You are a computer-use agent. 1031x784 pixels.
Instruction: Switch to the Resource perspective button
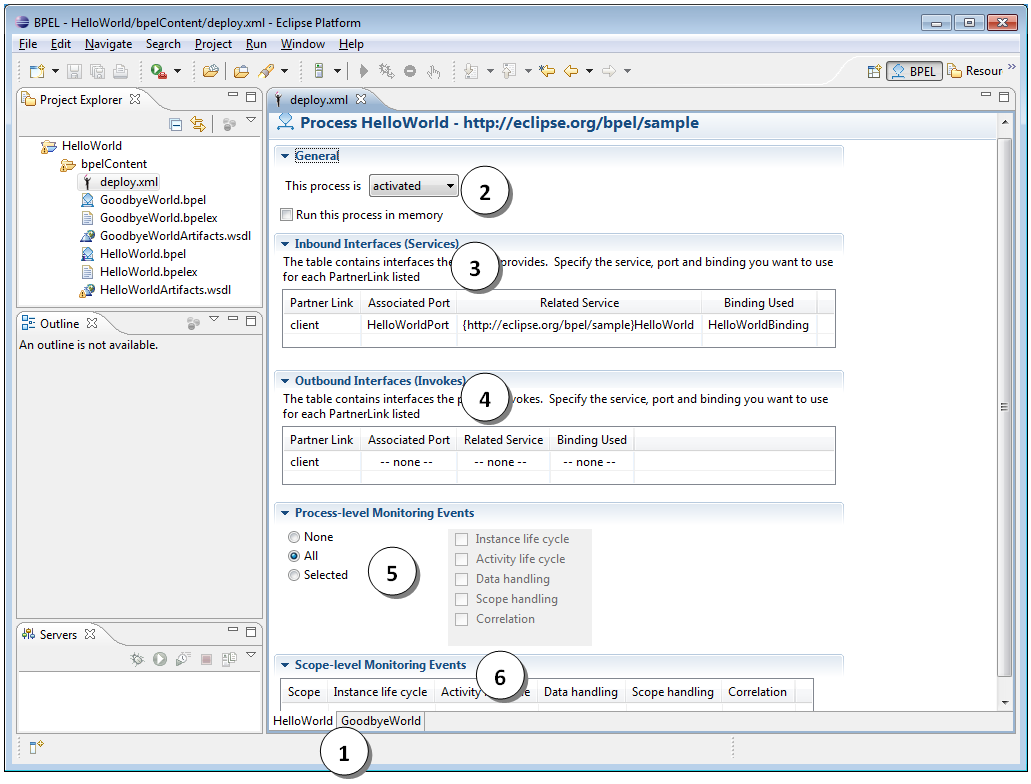[975, 71]
